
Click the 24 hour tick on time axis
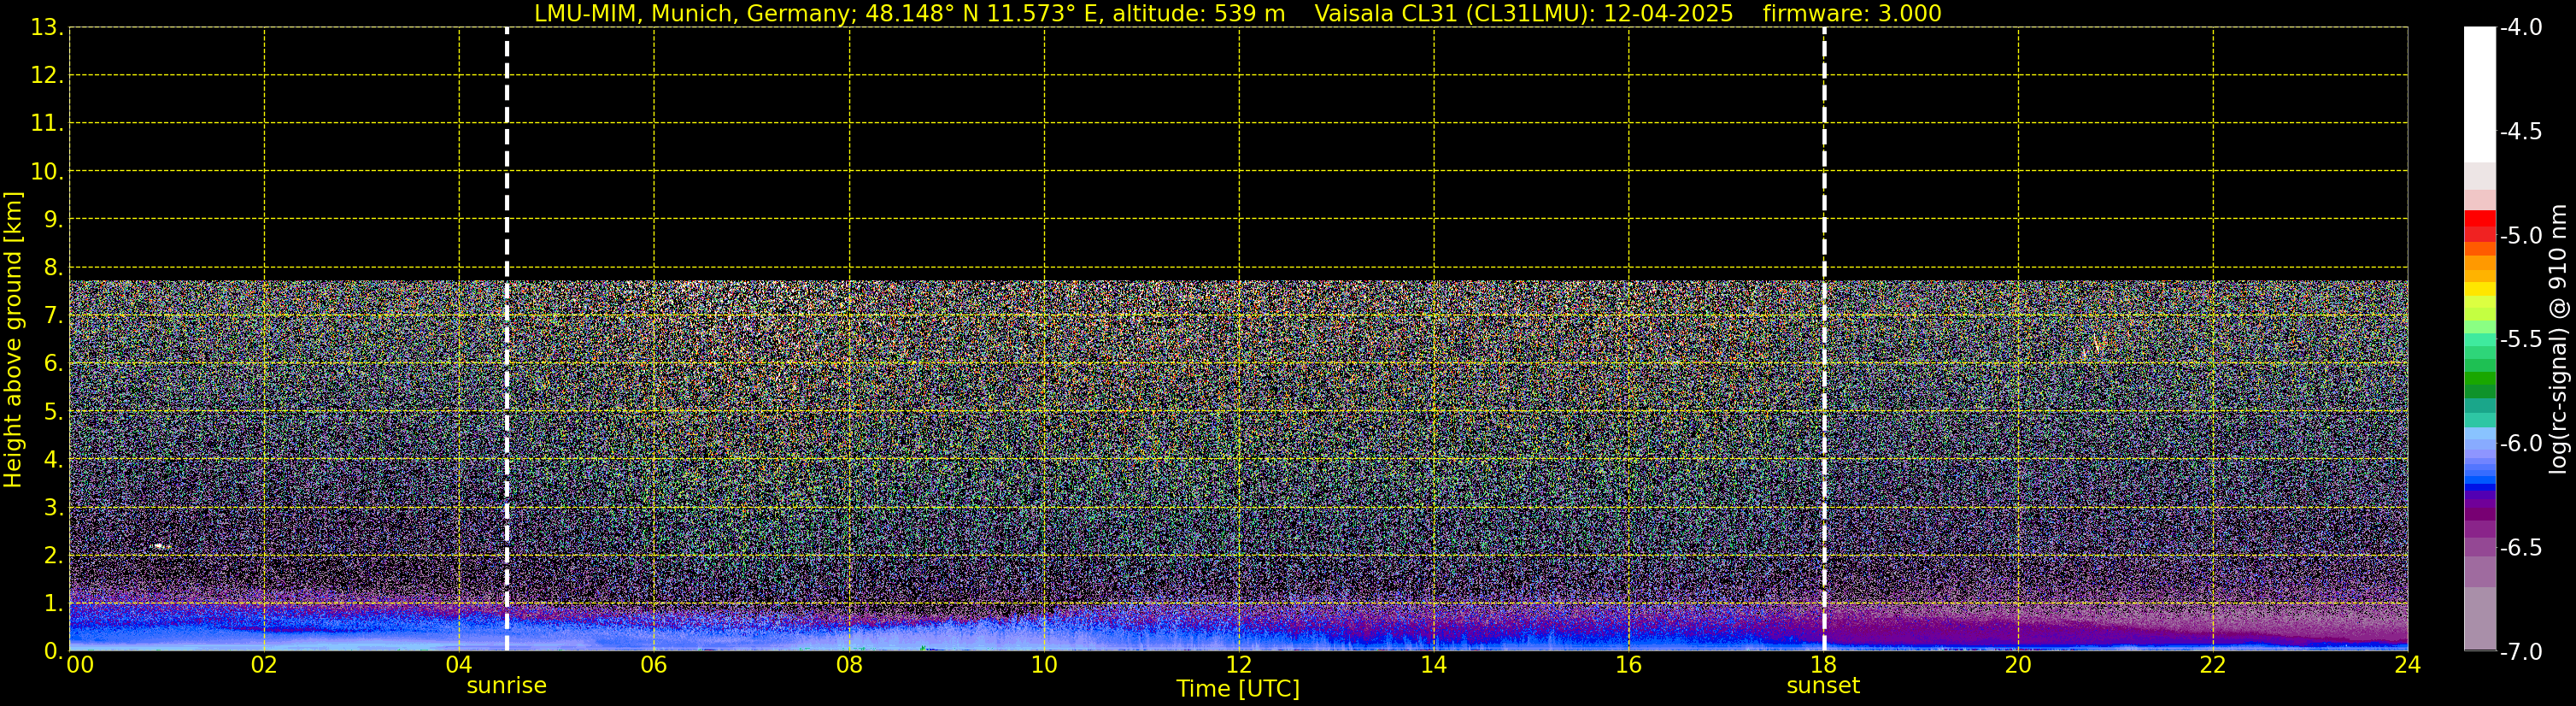pyautogui.click(x=2406, y=666)
